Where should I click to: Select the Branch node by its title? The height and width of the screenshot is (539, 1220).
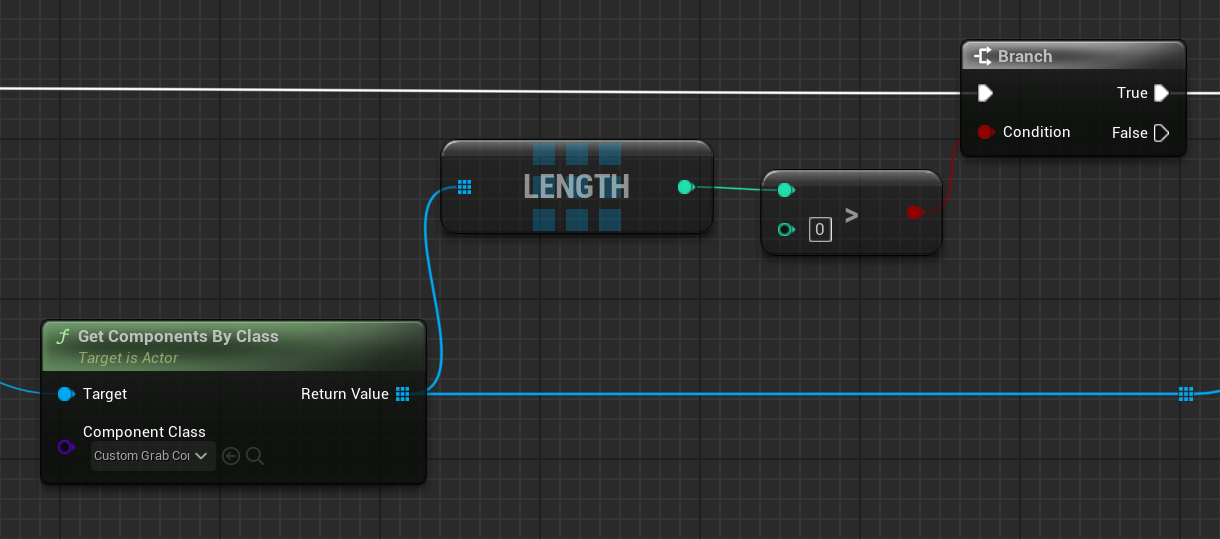coord(1025,56)
